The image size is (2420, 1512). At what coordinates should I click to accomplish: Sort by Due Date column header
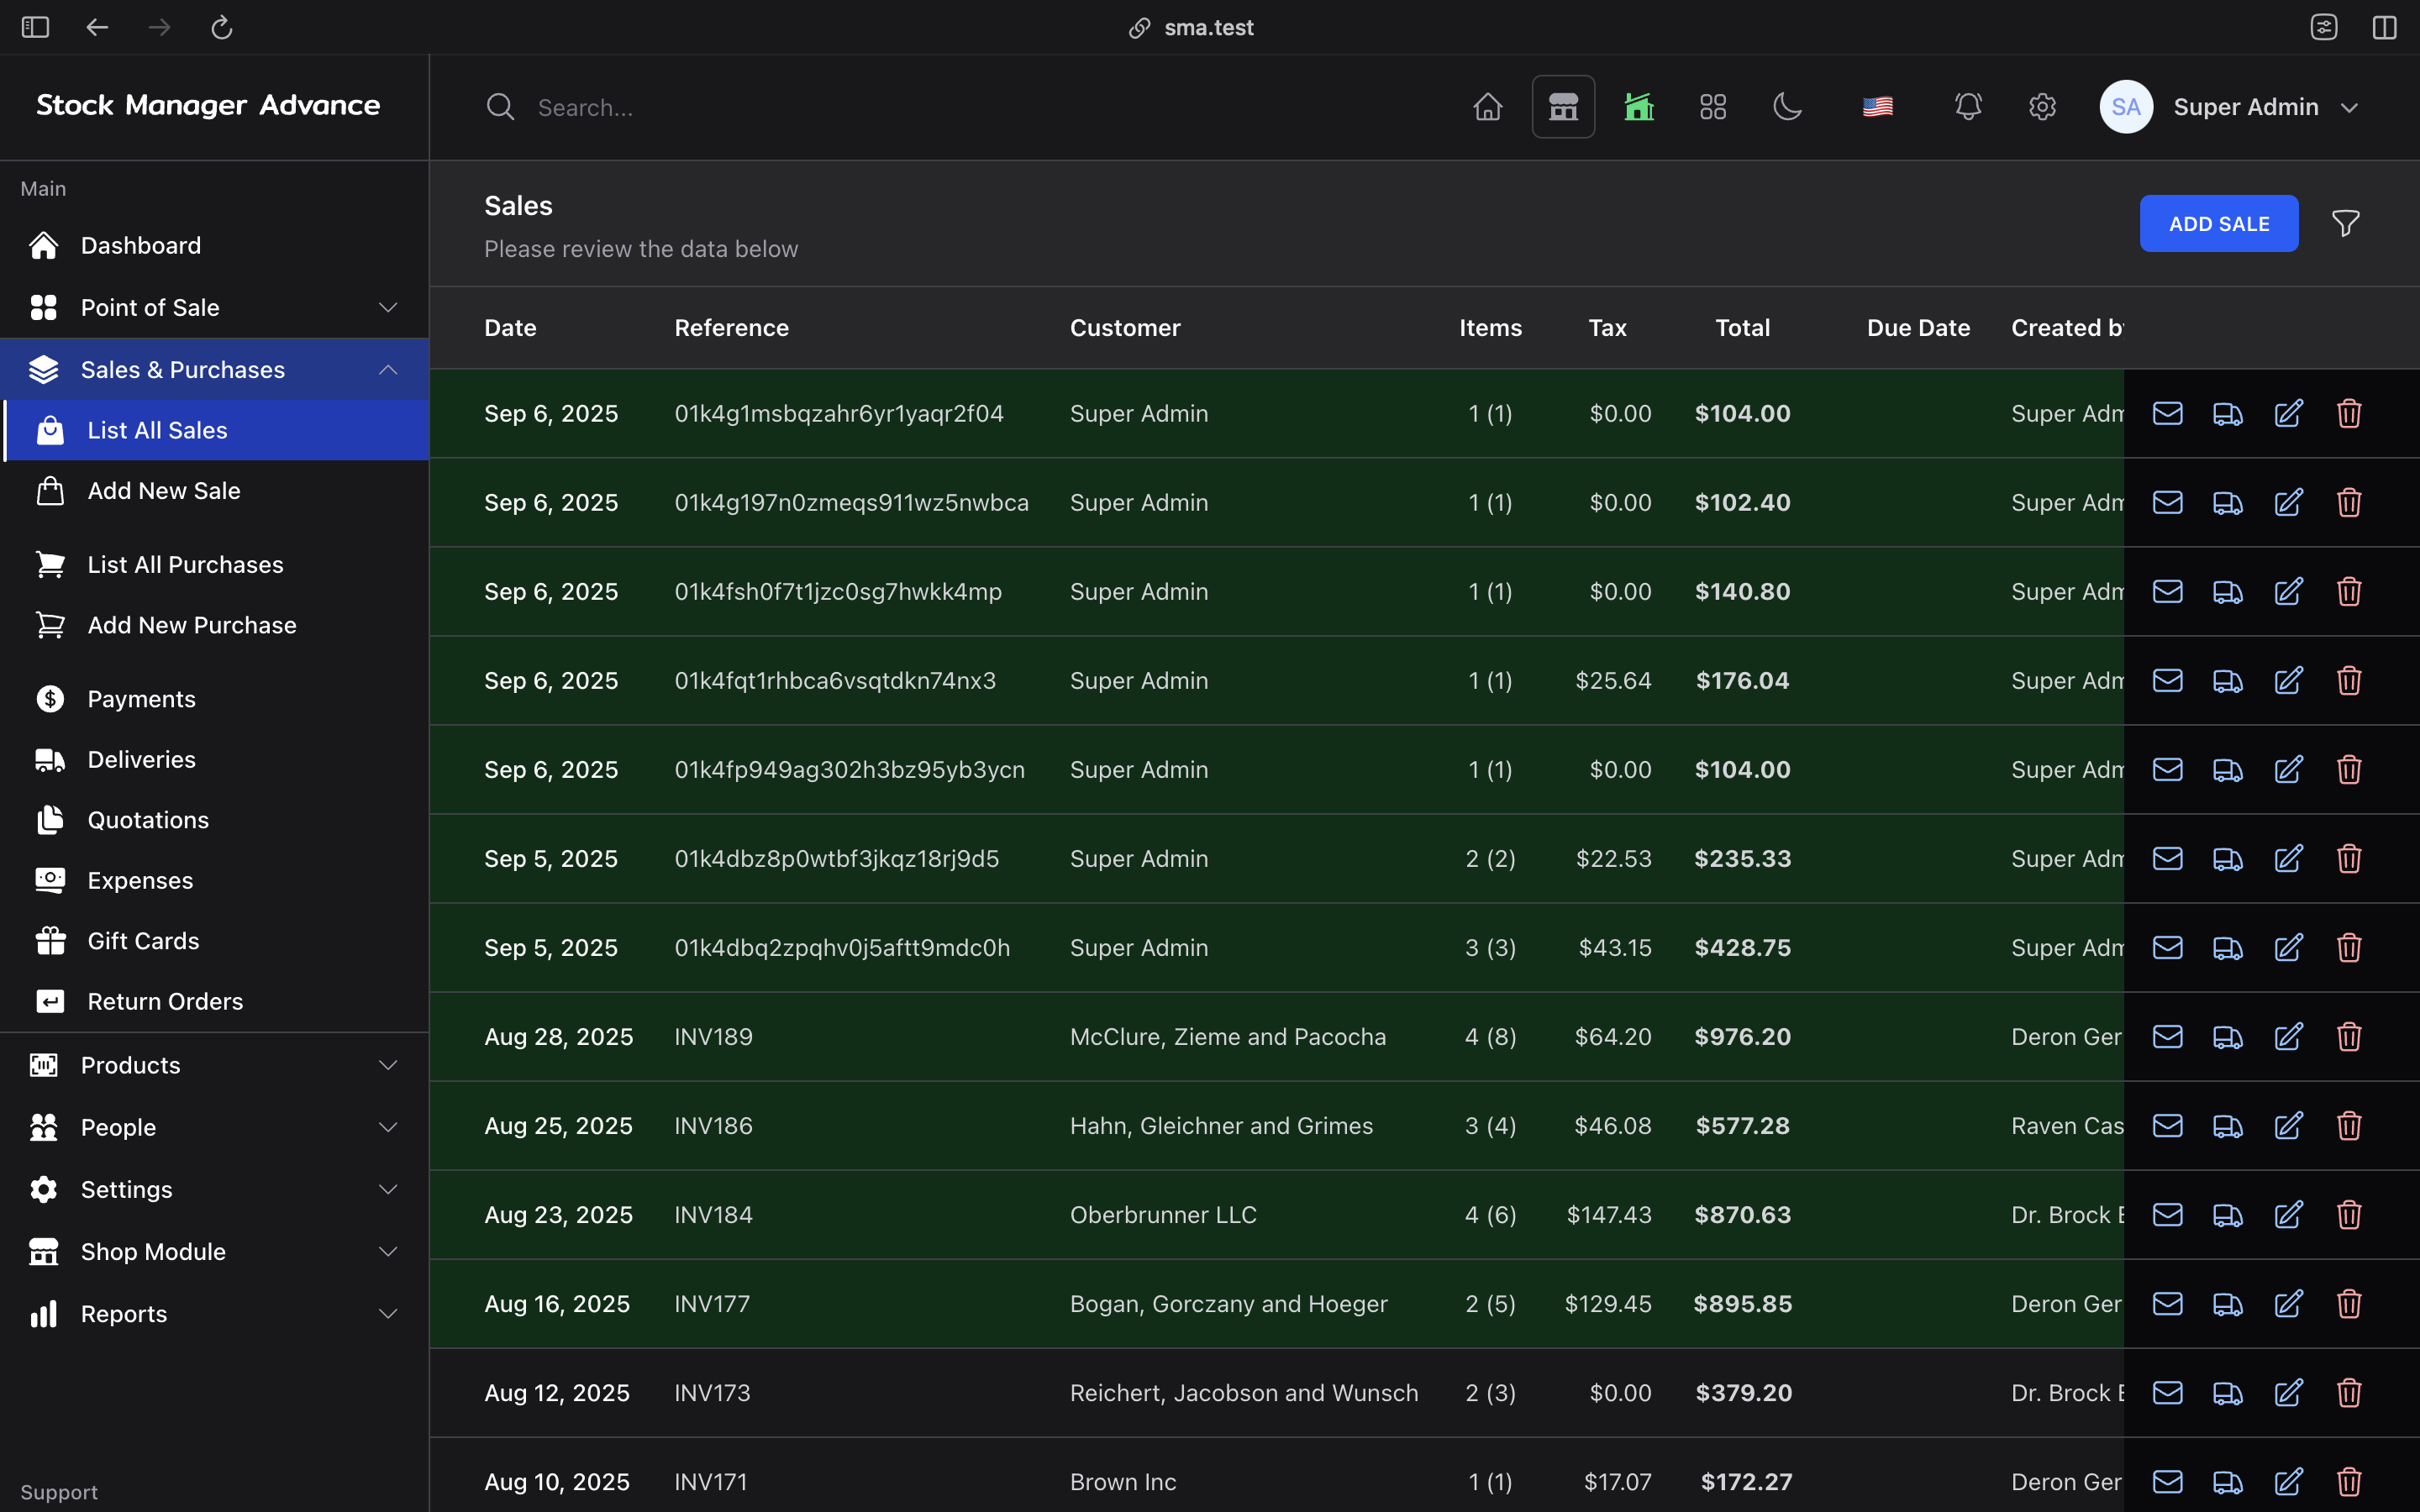[x=1918, y=328]
